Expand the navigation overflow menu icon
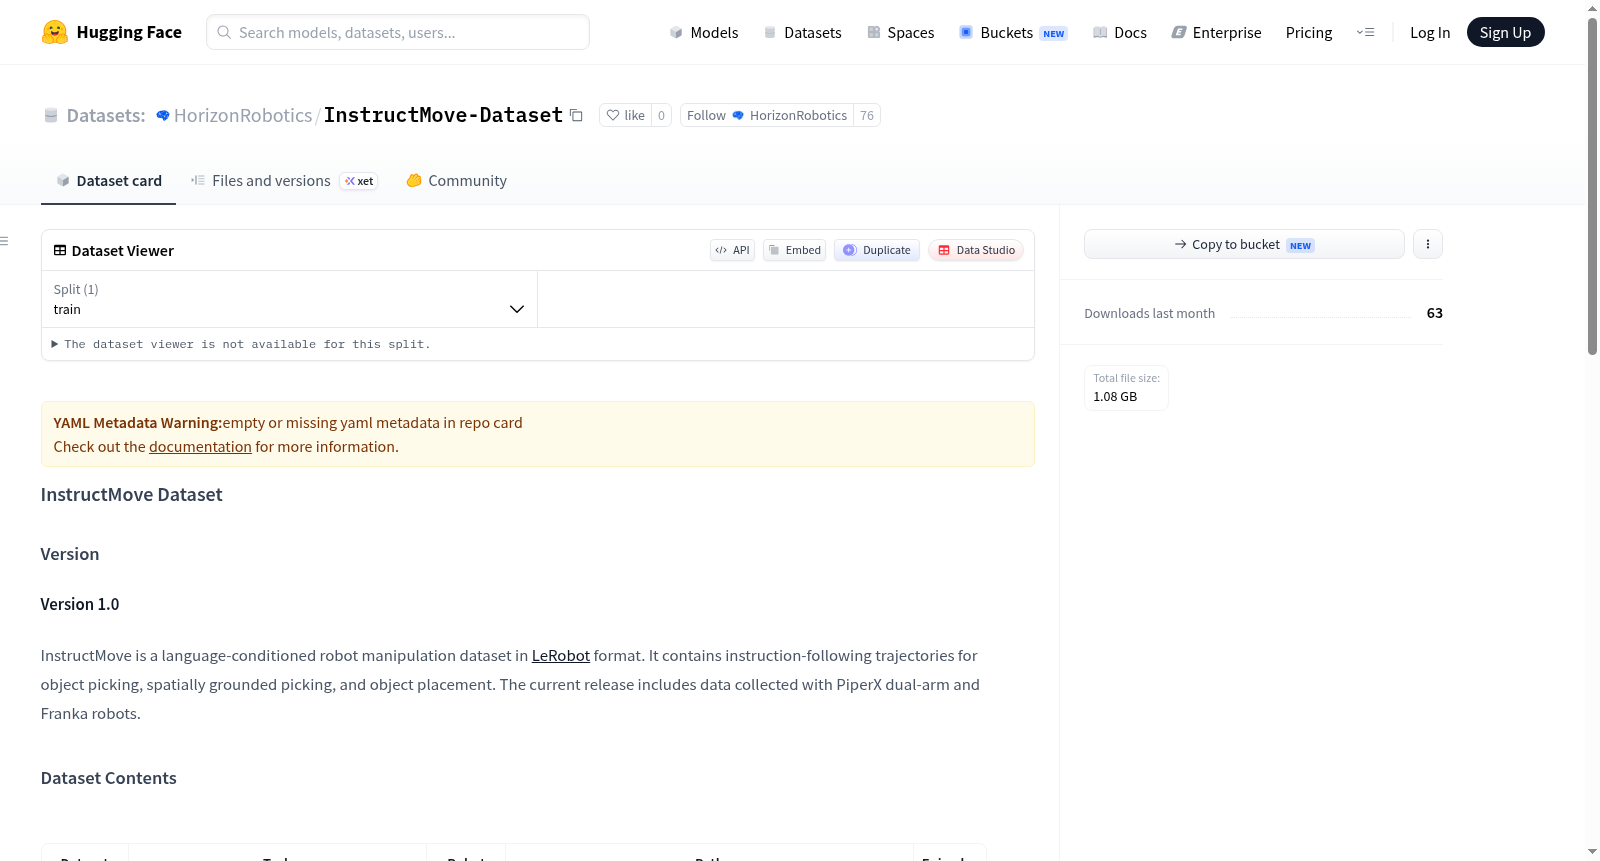The width and height of the screenshot is (1600, 861). (x=1365, y=32)
